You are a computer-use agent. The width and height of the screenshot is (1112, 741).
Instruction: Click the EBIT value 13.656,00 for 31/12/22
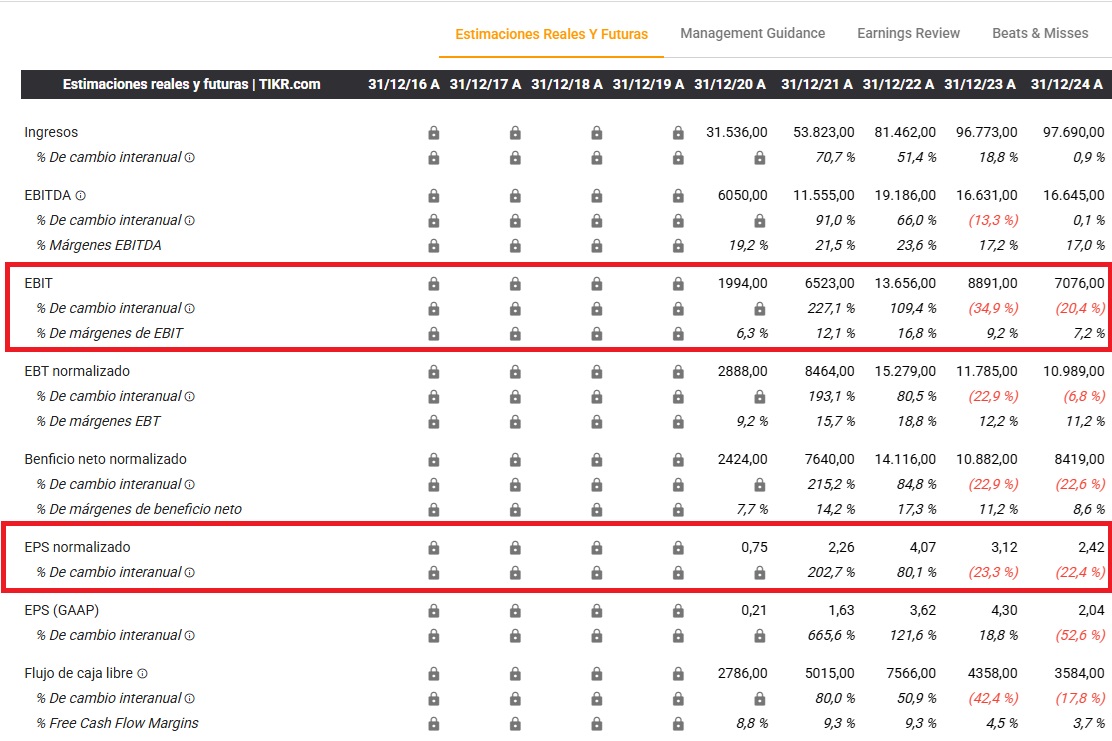pos(902,284)
